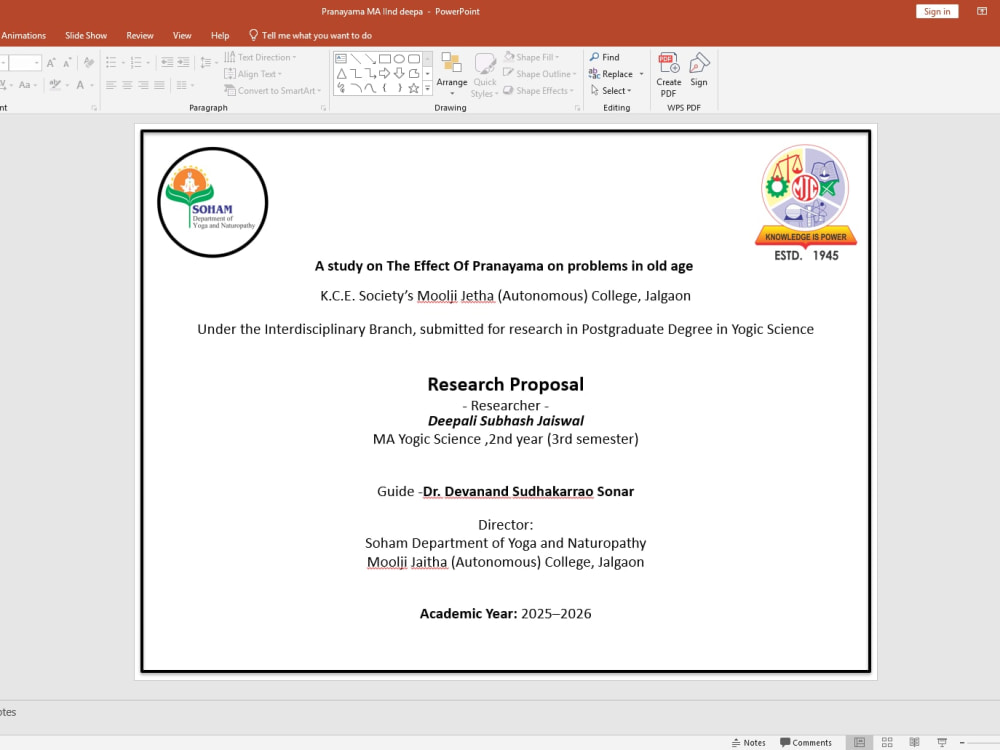Screen dimensions: 1000x750
Task: Click the Create PDF icon
Action: (x=668, y=75)
